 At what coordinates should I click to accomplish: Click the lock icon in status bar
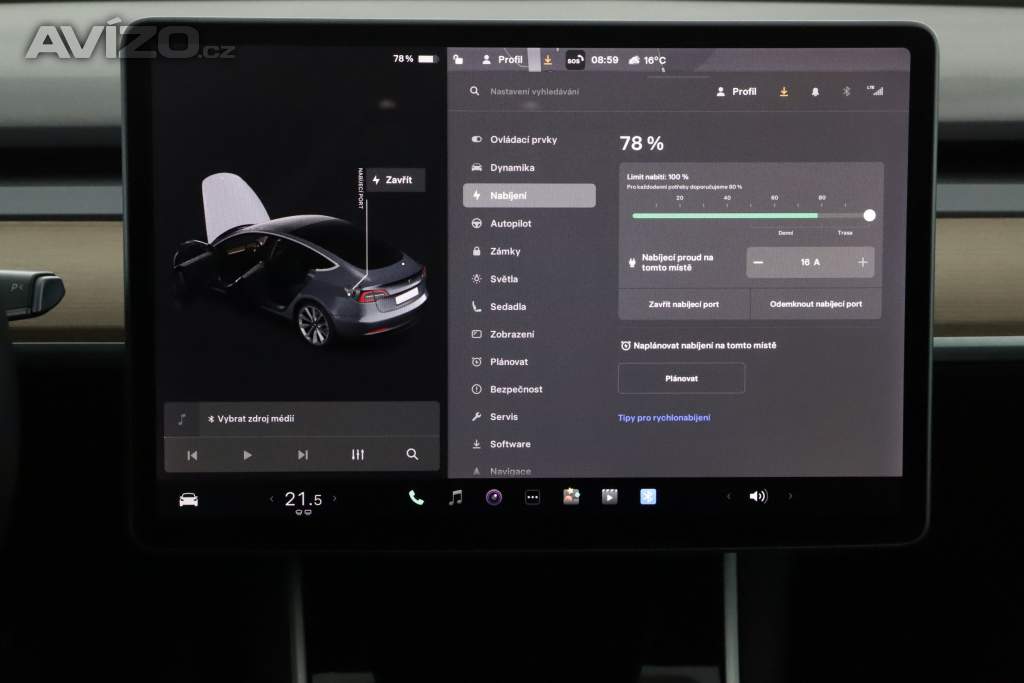pyautogui.click(x=458, y=60)
